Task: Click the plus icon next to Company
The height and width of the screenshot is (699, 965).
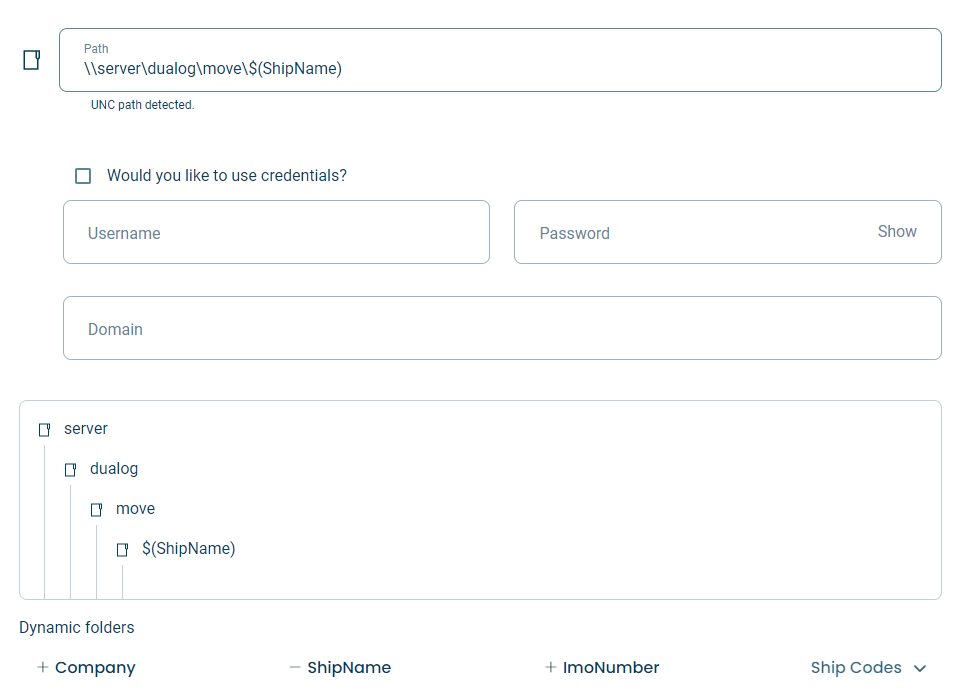Action: 42,667
